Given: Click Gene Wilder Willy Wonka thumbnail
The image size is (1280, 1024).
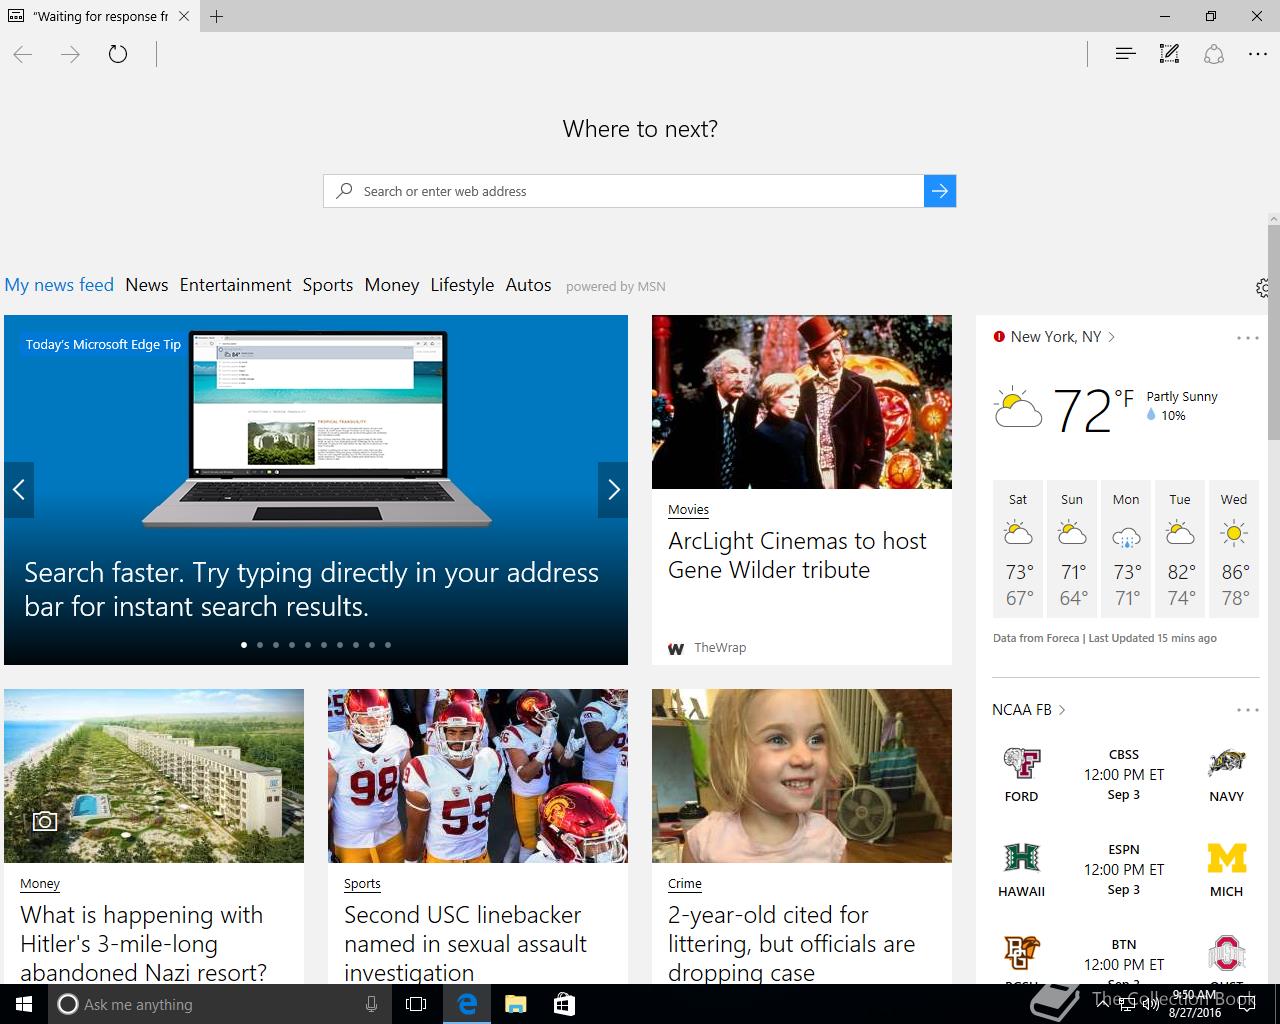Looking at the screenshot, I should 802,402.
